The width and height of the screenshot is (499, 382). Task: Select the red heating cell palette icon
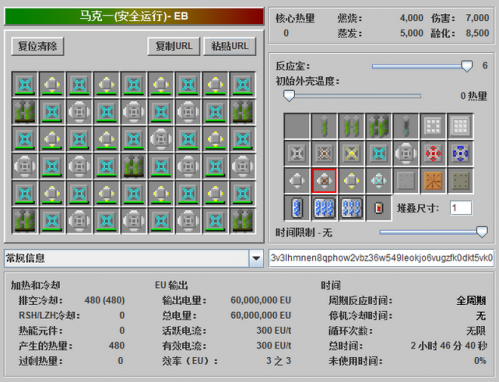coord(379,208)
